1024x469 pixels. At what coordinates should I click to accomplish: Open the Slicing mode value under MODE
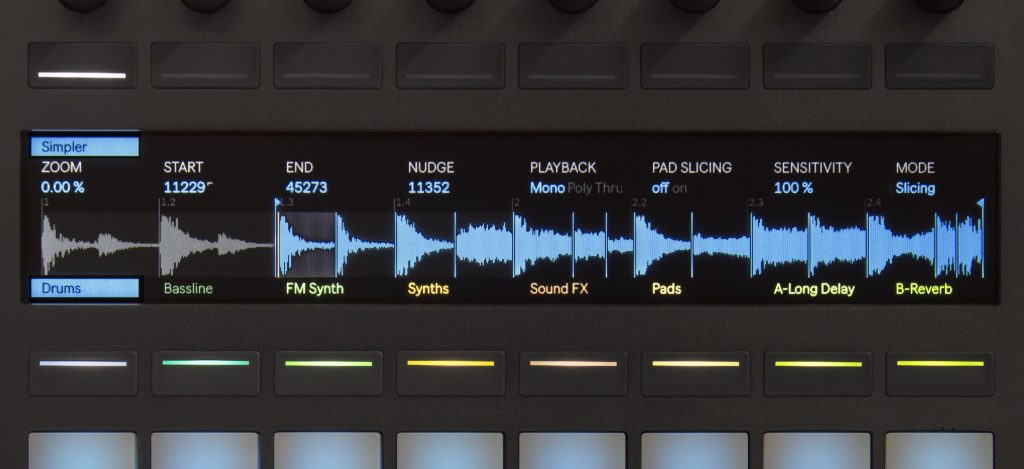click(915, 188)
